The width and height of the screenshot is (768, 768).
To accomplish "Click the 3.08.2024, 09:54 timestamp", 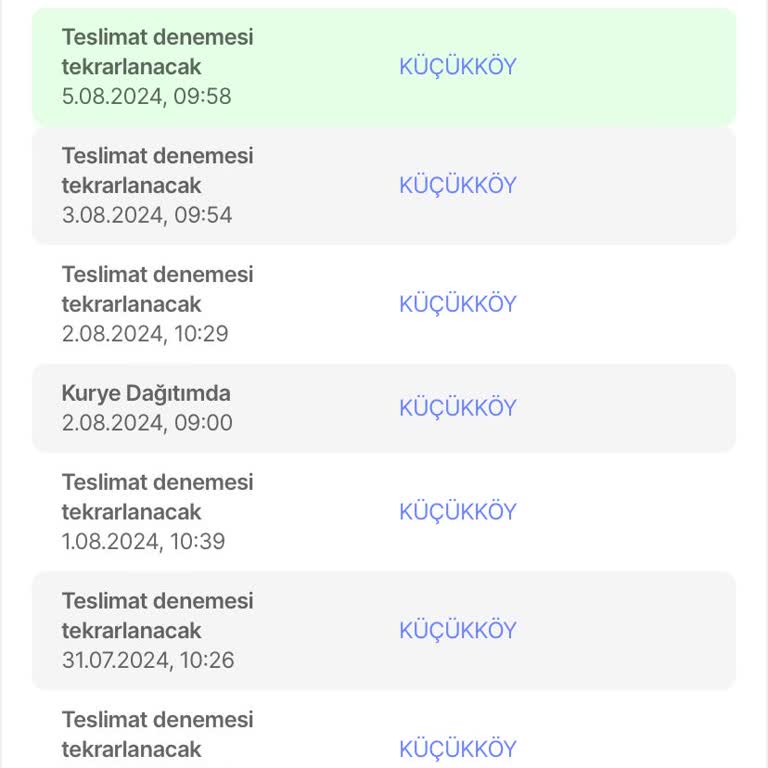I will point(146,215).
